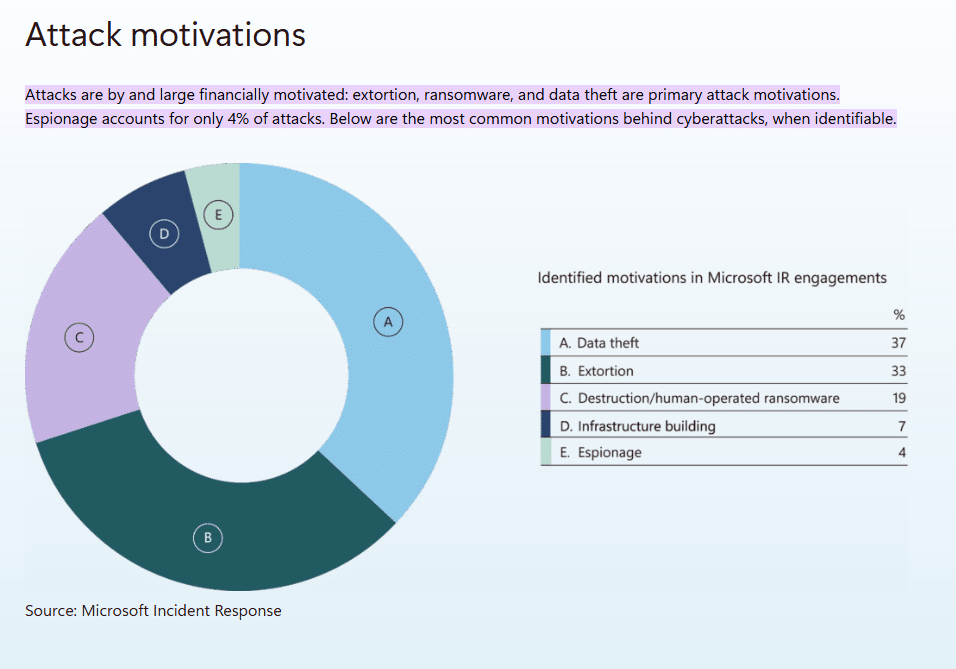Click "Source: Microsoft Incident Response" caption
The image size is (956, 669).
point(153,610)
